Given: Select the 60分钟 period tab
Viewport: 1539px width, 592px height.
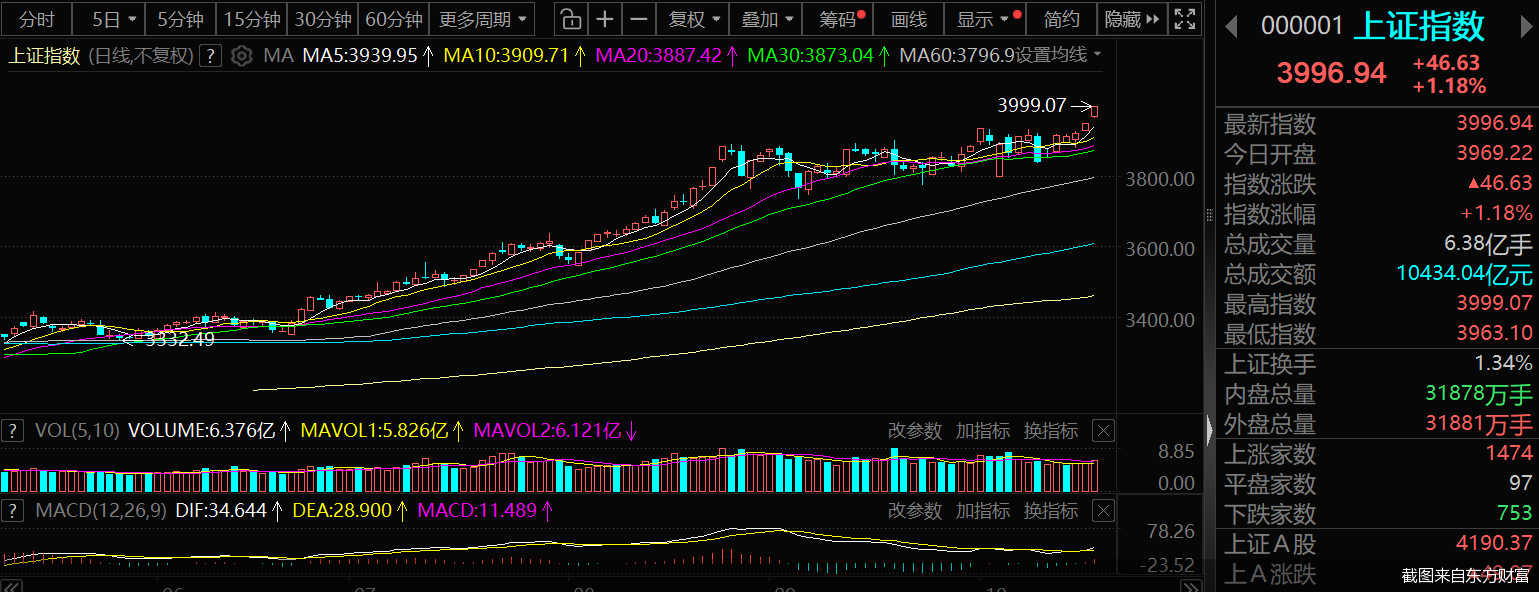Looking at the screenshot, I should click(394, 19).
